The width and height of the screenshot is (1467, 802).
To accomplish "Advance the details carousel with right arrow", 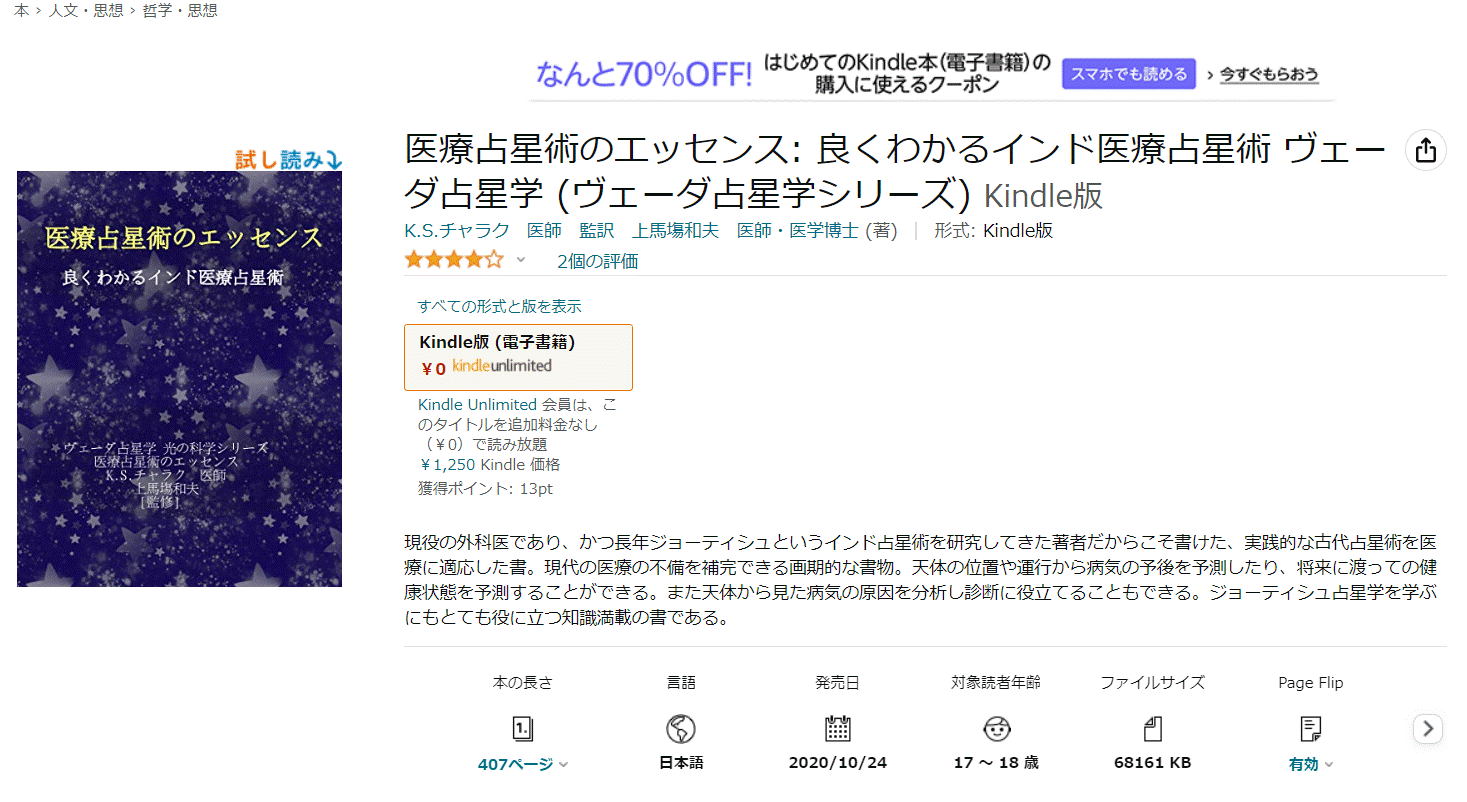I will click(x=1428, y=729).
